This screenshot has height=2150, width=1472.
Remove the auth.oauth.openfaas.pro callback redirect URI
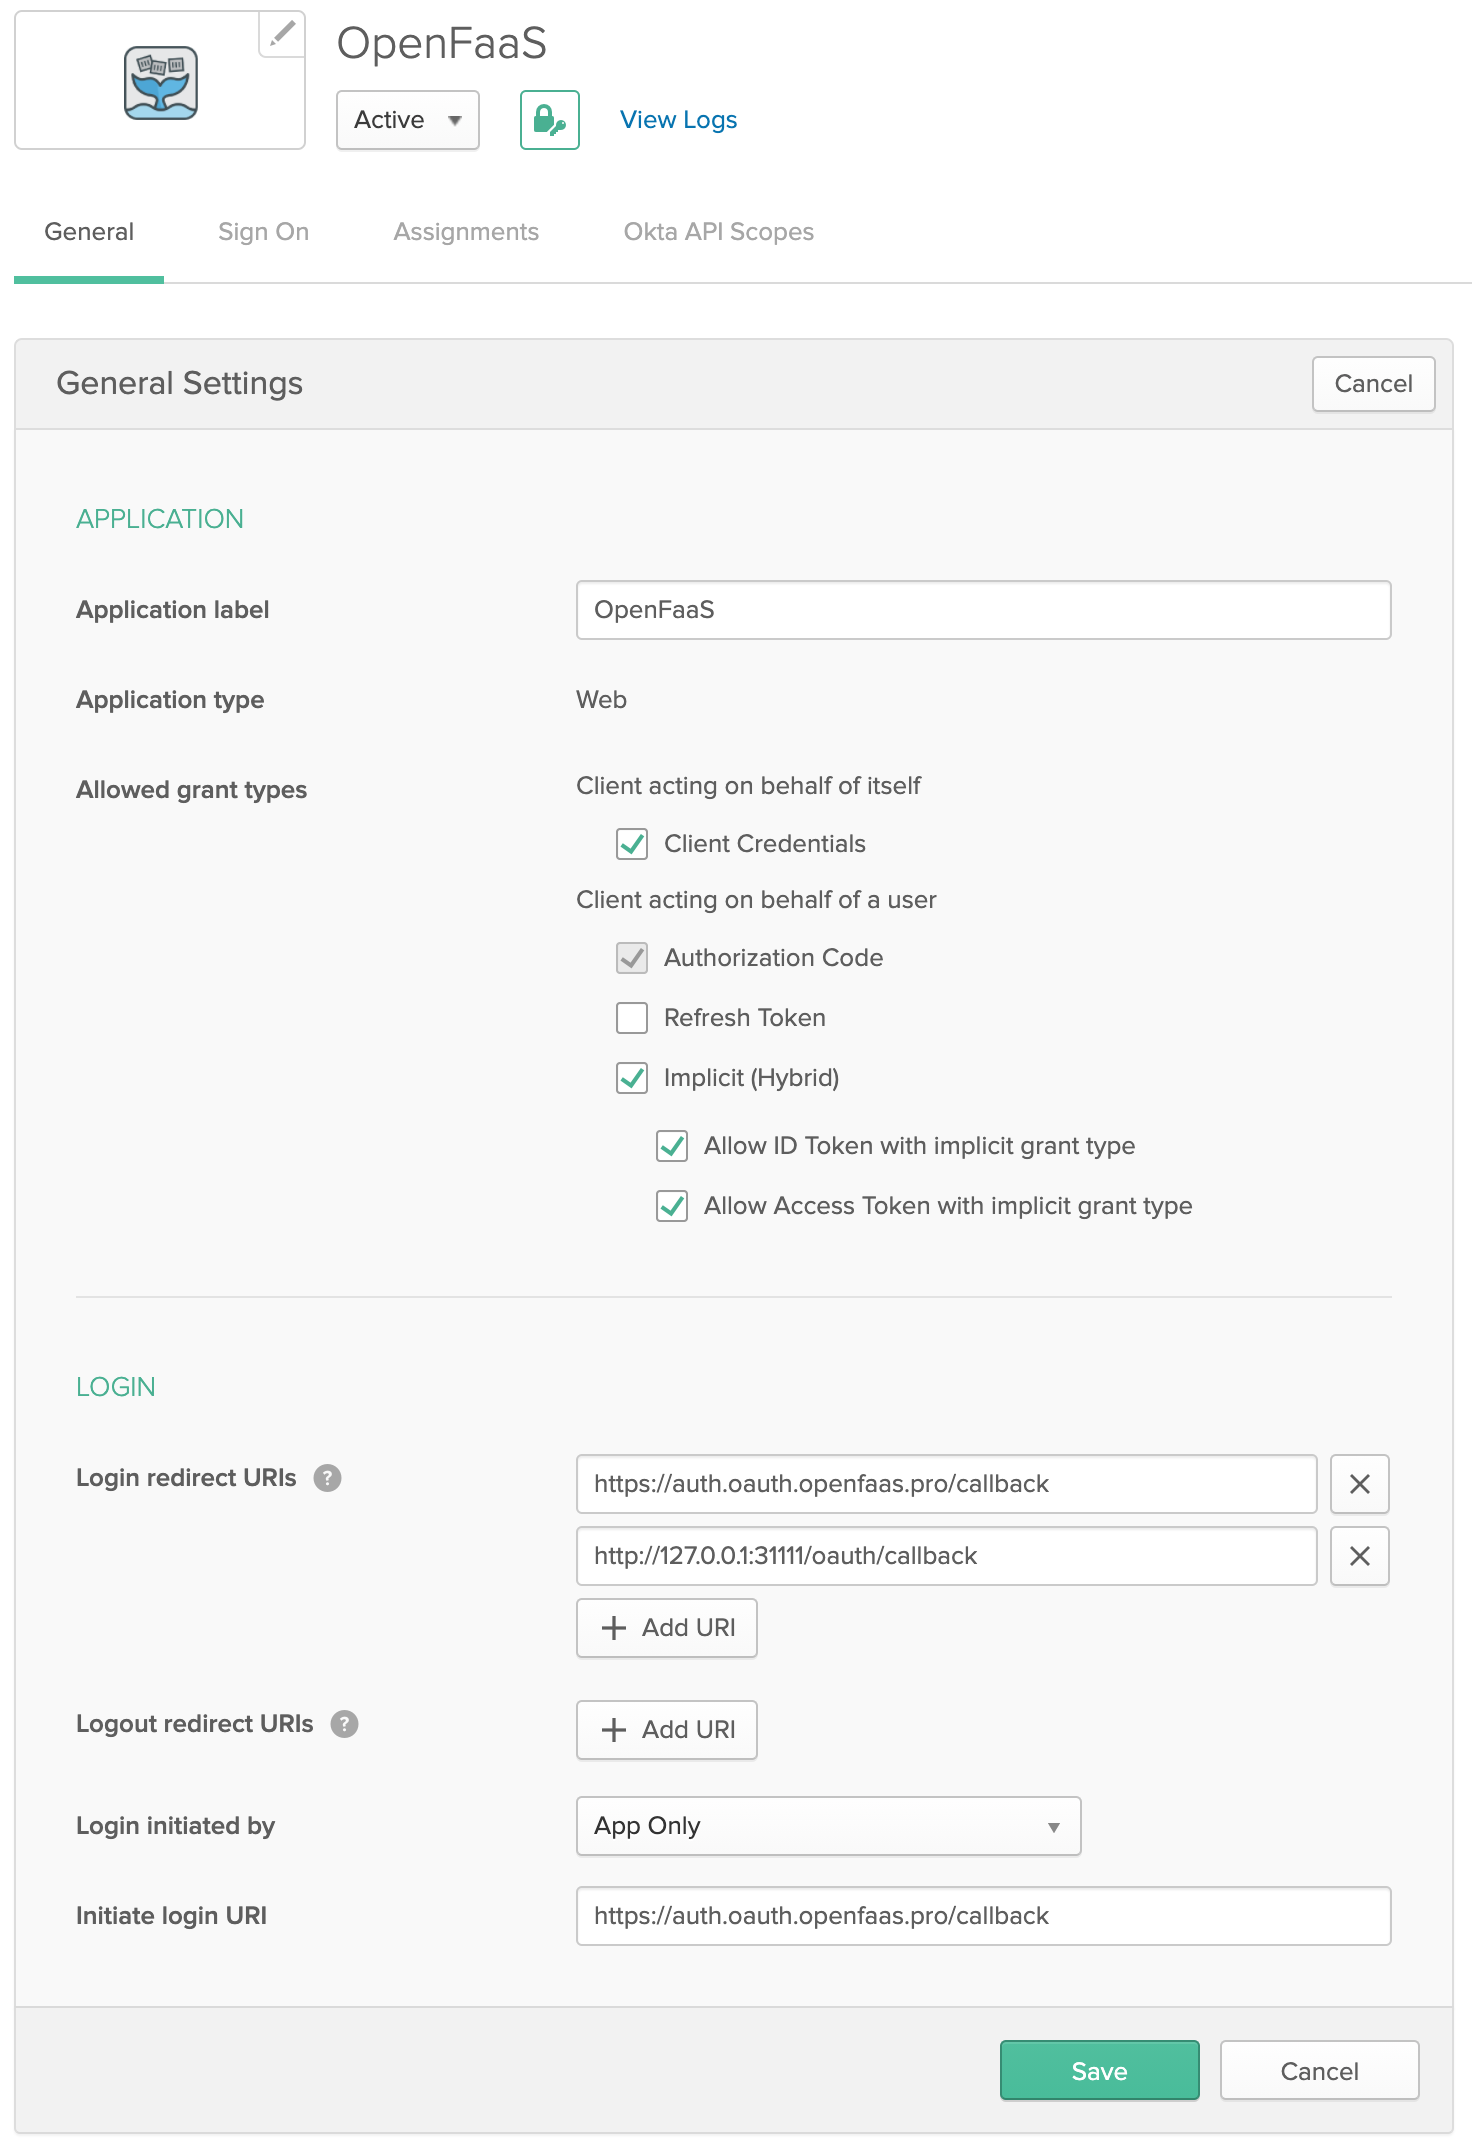[x=1360, y=1484]
